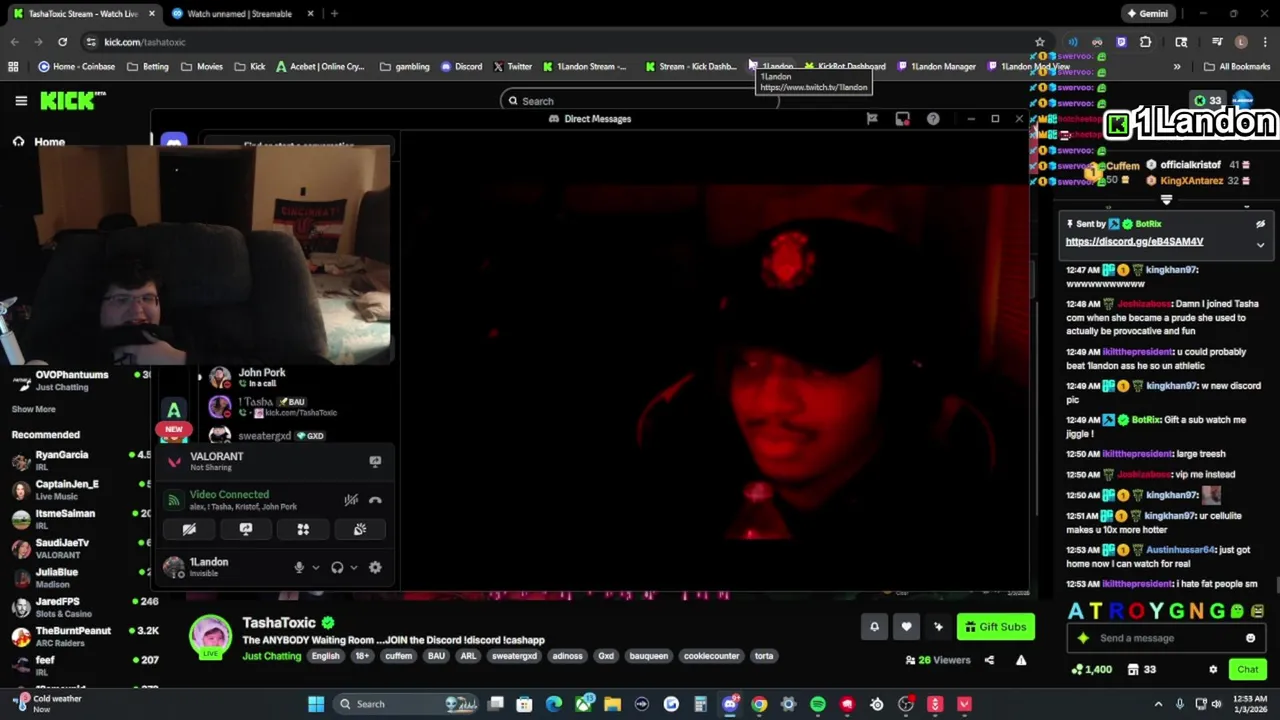Screen dimensions: 1280x720
Task: Open Discord soundboard button
Action: pyautogui.click(x=360, y=529)
